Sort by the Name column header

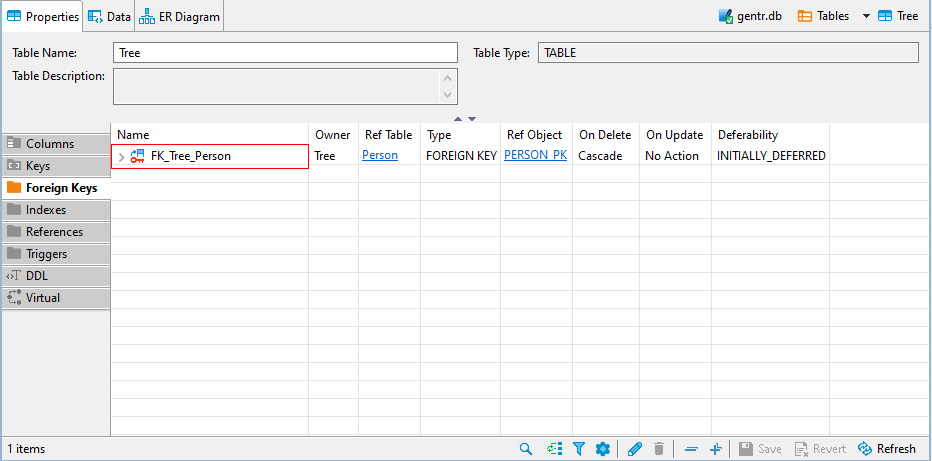(210, 135)
